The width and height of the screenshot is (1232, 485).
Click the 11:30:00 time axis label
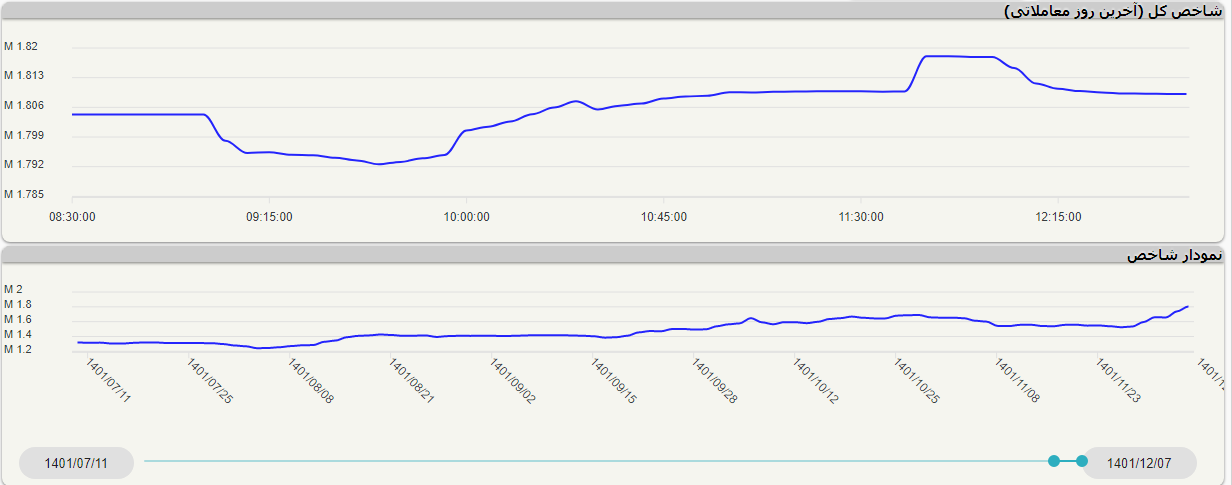click(x=861, y=216)
